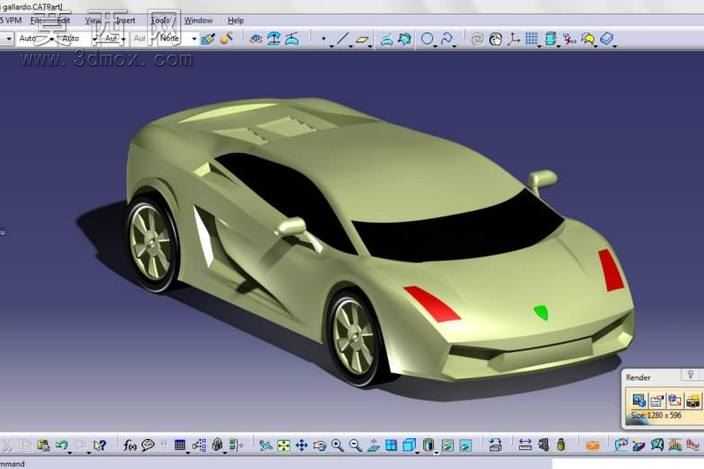The image size is (704, 469).
Task: Expand the None line-type dropdown
Action: tap(194, 39)
